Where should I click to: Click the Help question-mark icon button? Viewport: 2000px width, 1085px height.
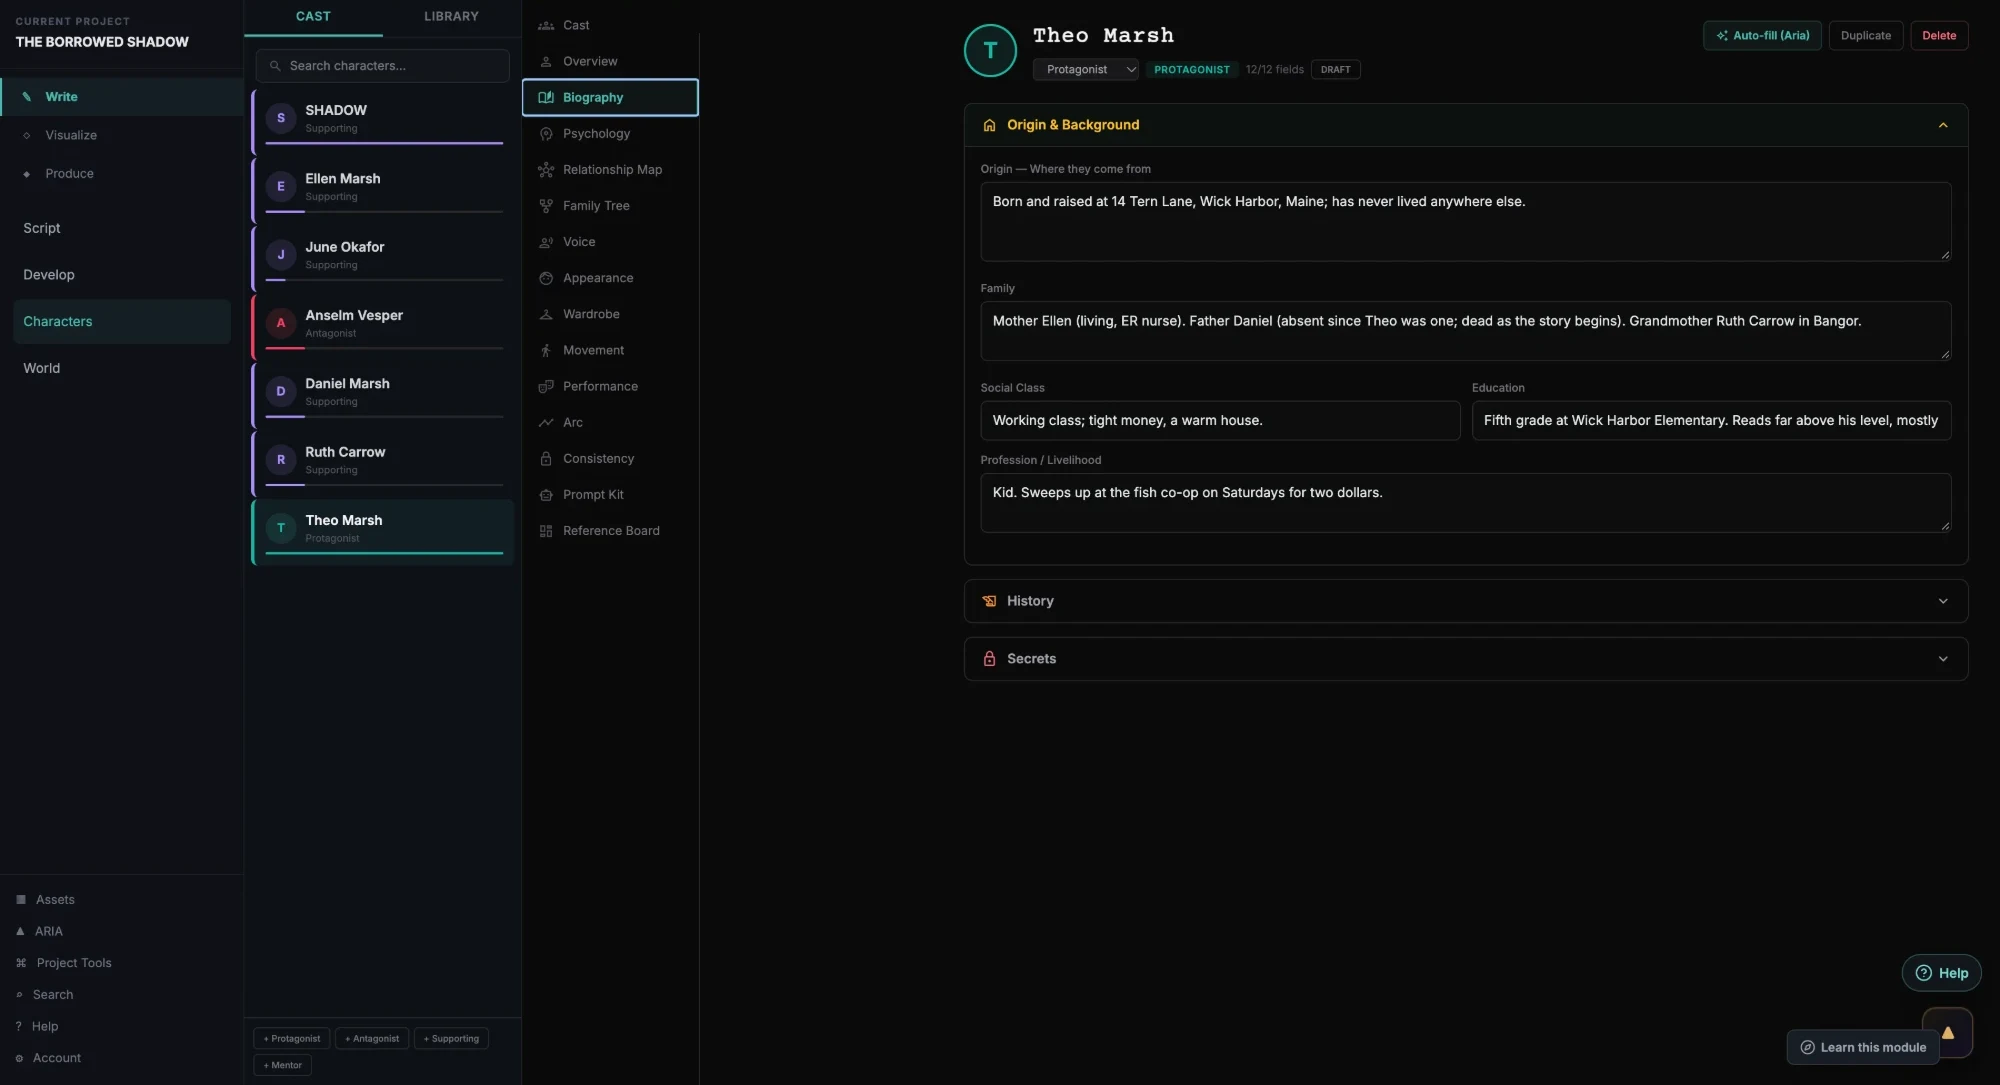(x=1941, y=973)
